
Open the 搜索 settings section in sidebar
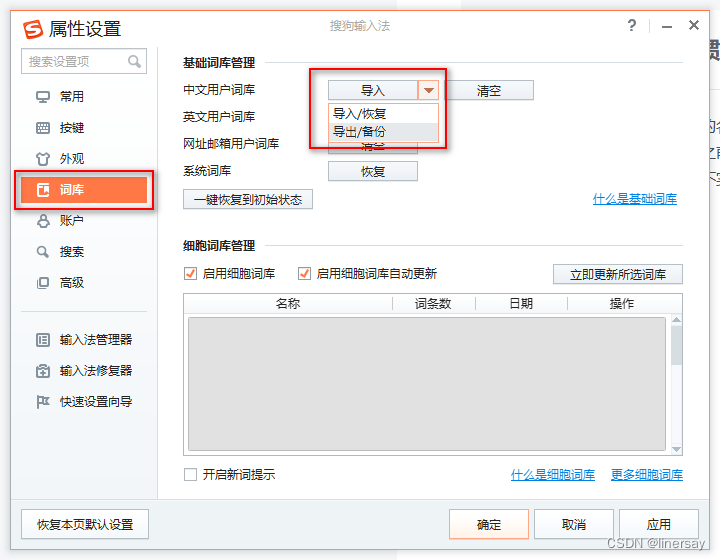(x=84, y=252)
